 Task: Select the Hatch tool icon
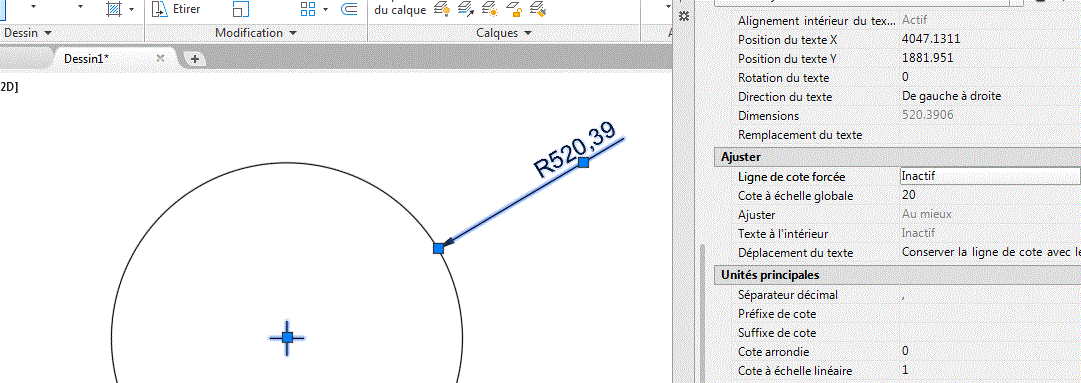114,8
